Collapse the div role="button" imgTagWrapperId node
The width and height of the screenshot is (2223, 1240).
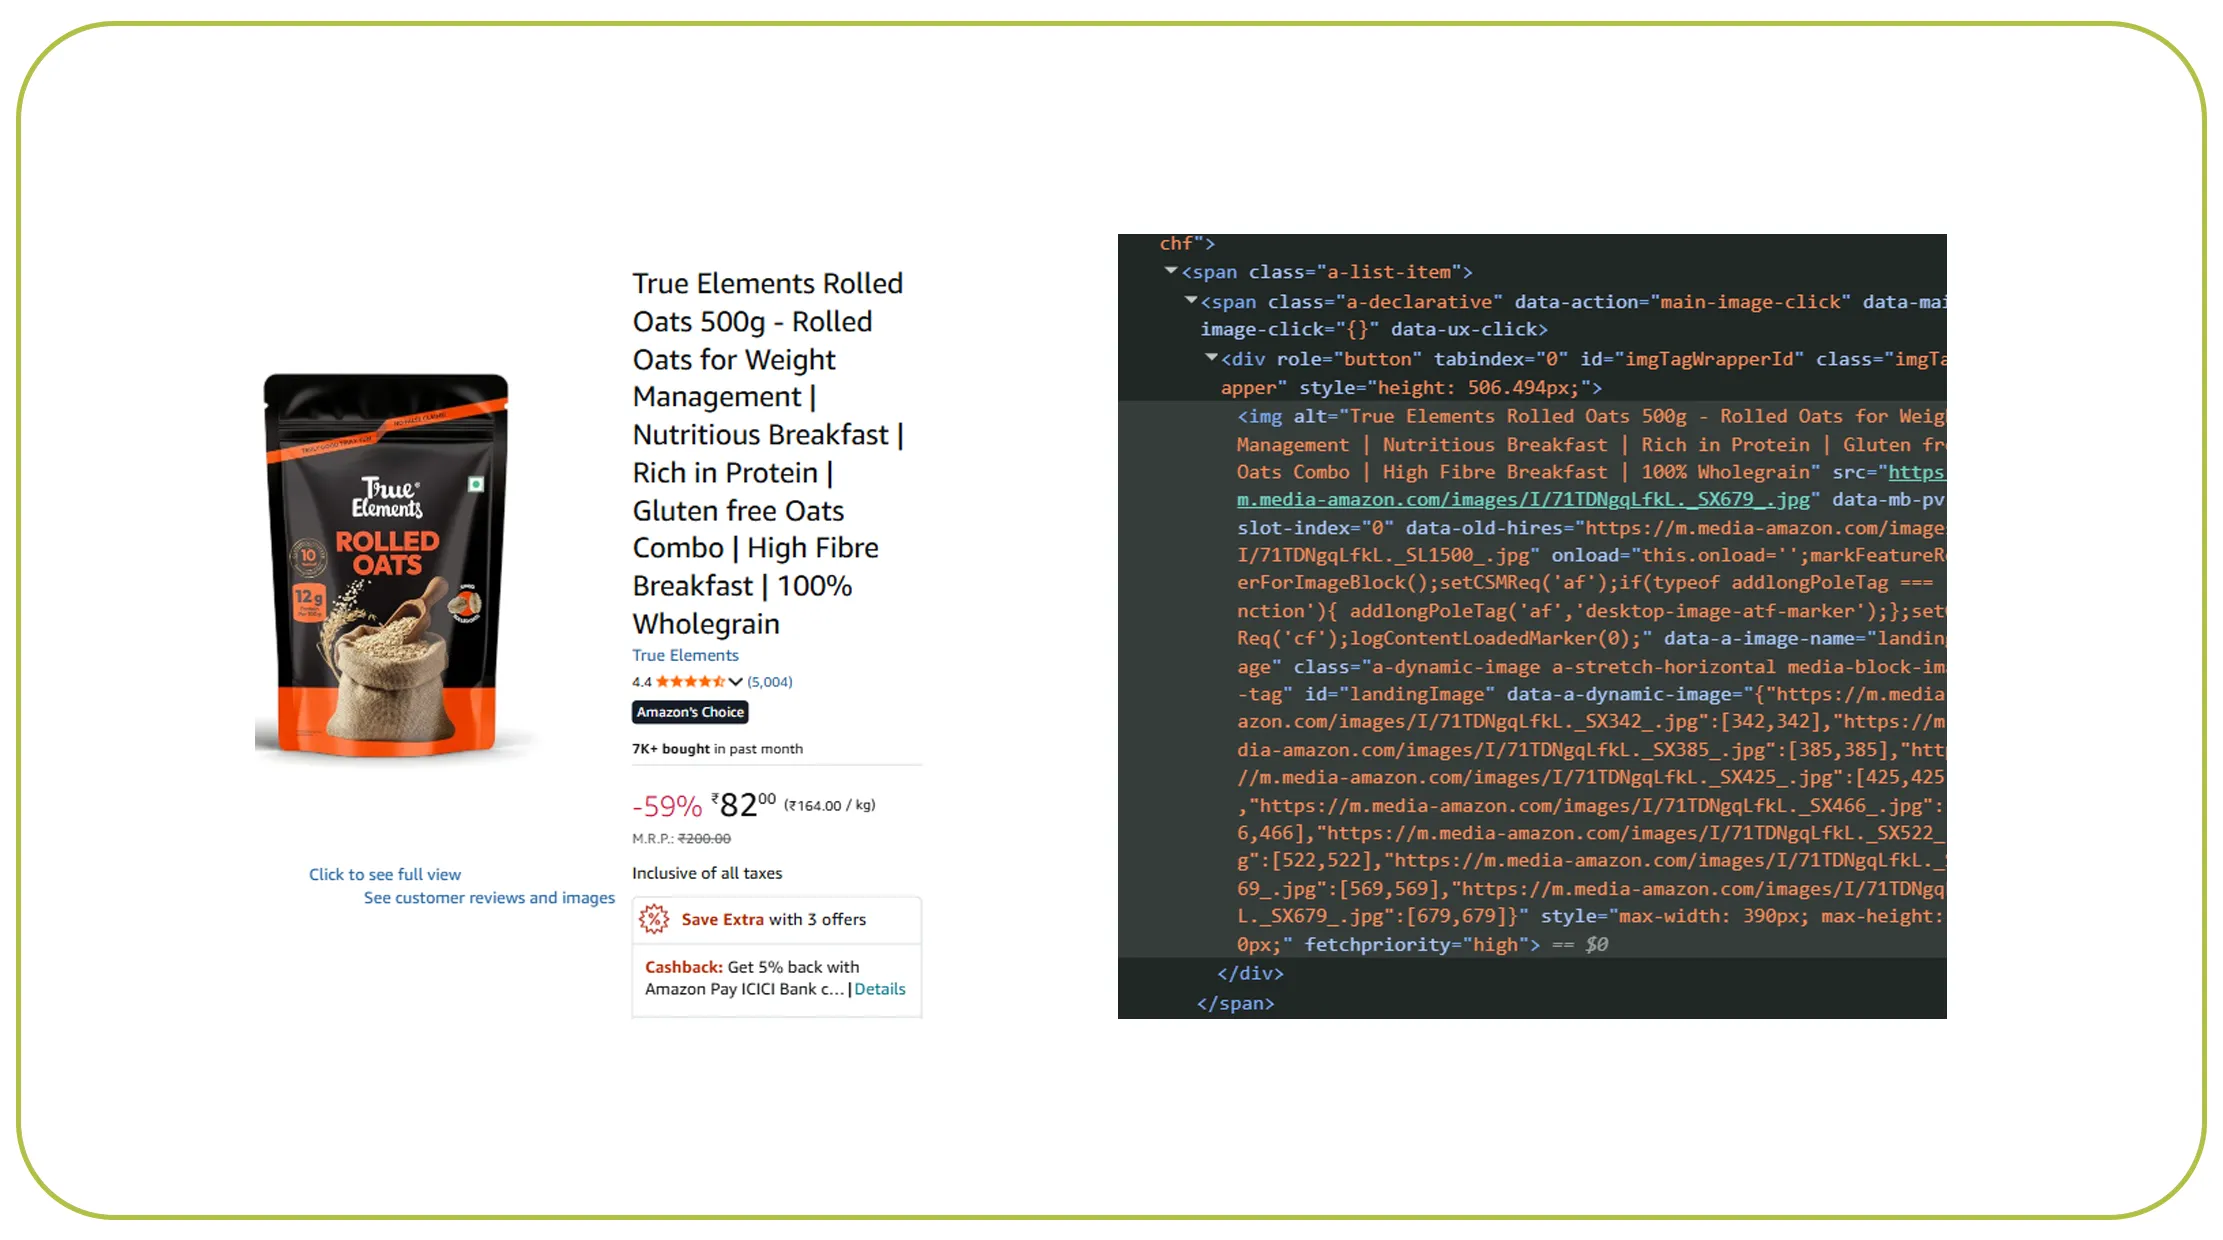click(x=1211, y=357)
